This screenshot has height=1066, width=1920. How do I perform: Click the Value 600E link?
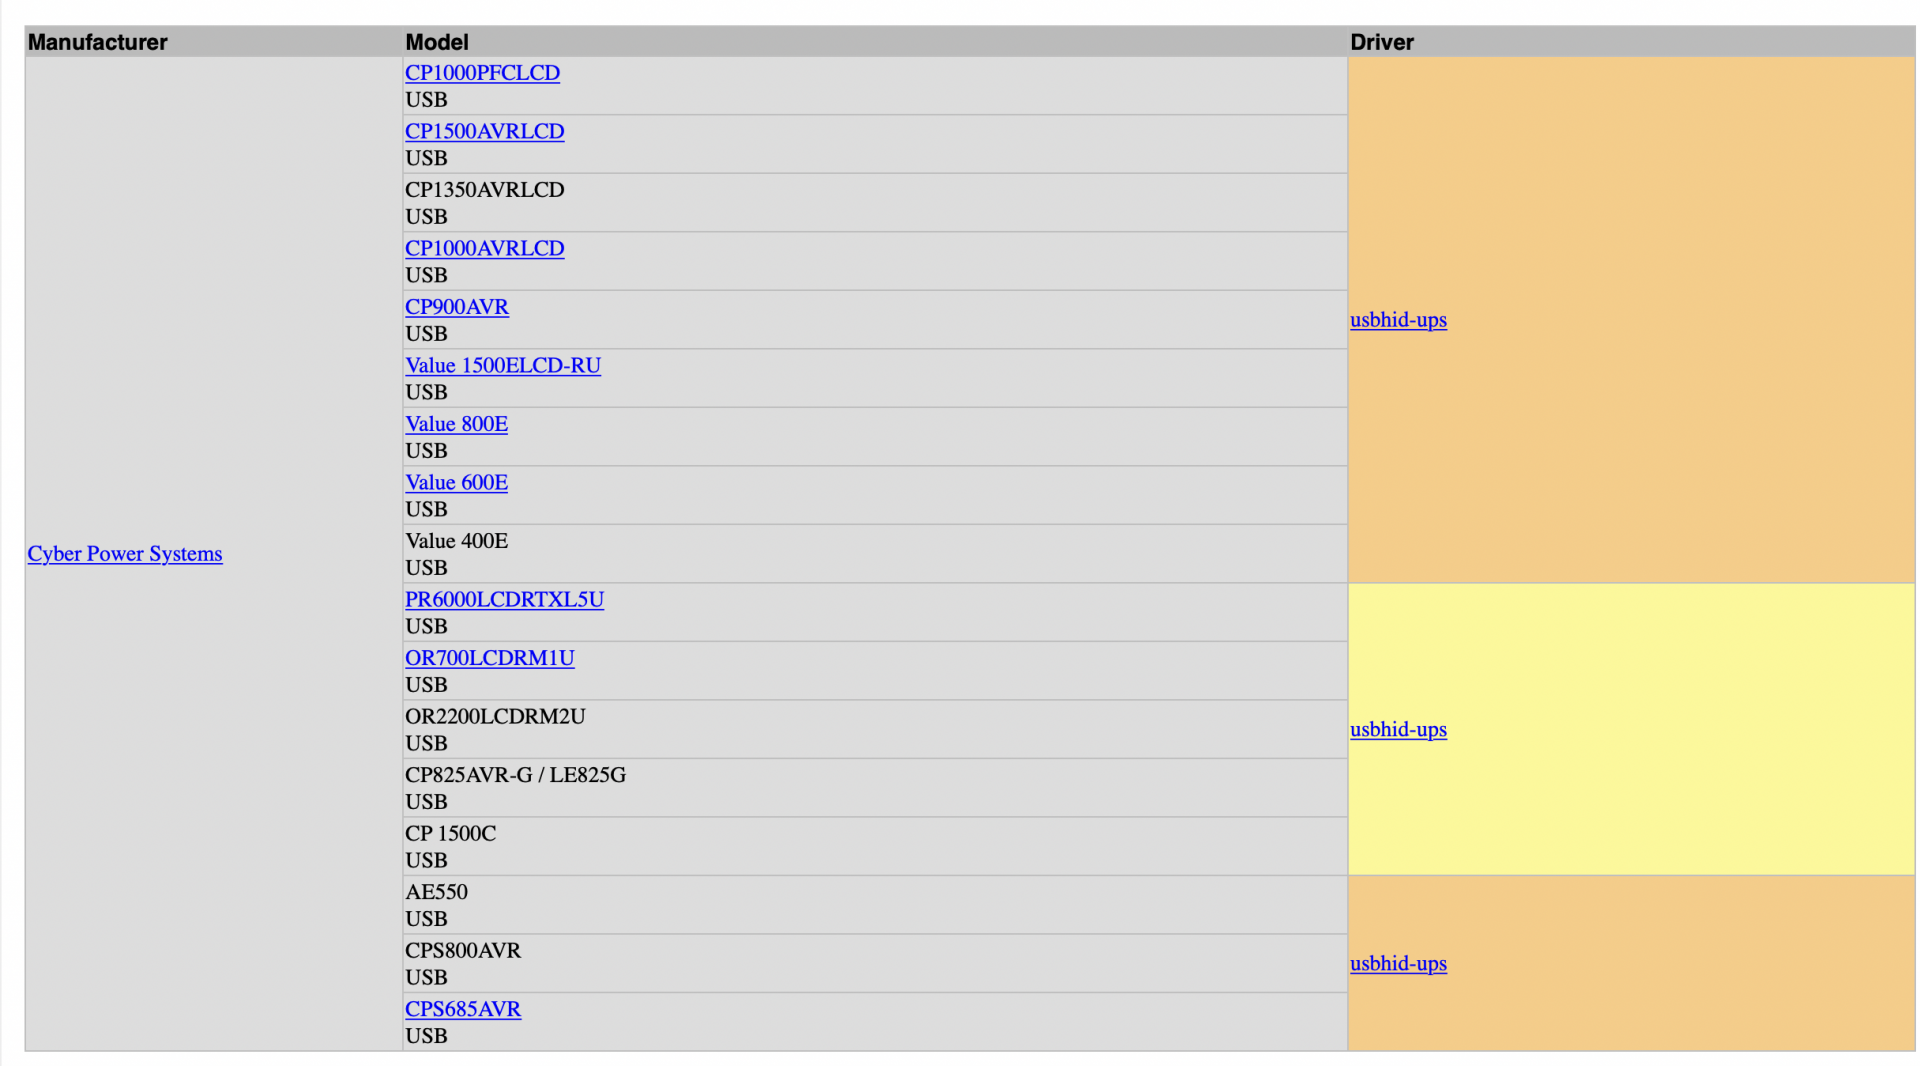[456, 482]
